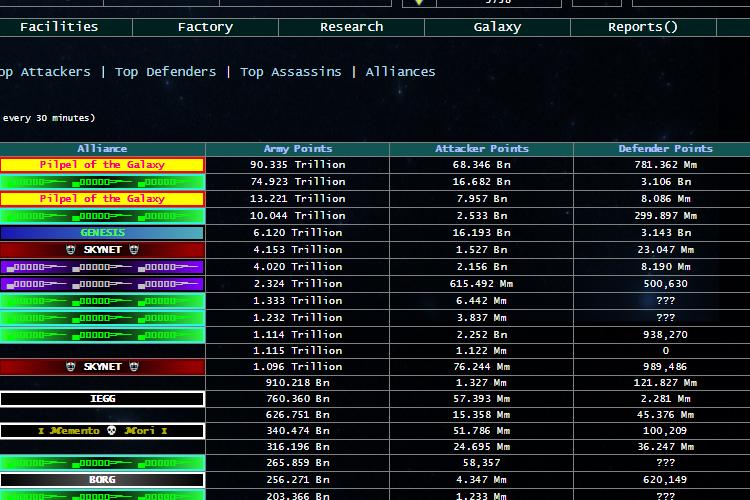Image resolution: width=750 pixels, height=500 pixels.
Task: Select the 68.346 Bn attacker points cell
Action: pos(482,165)
